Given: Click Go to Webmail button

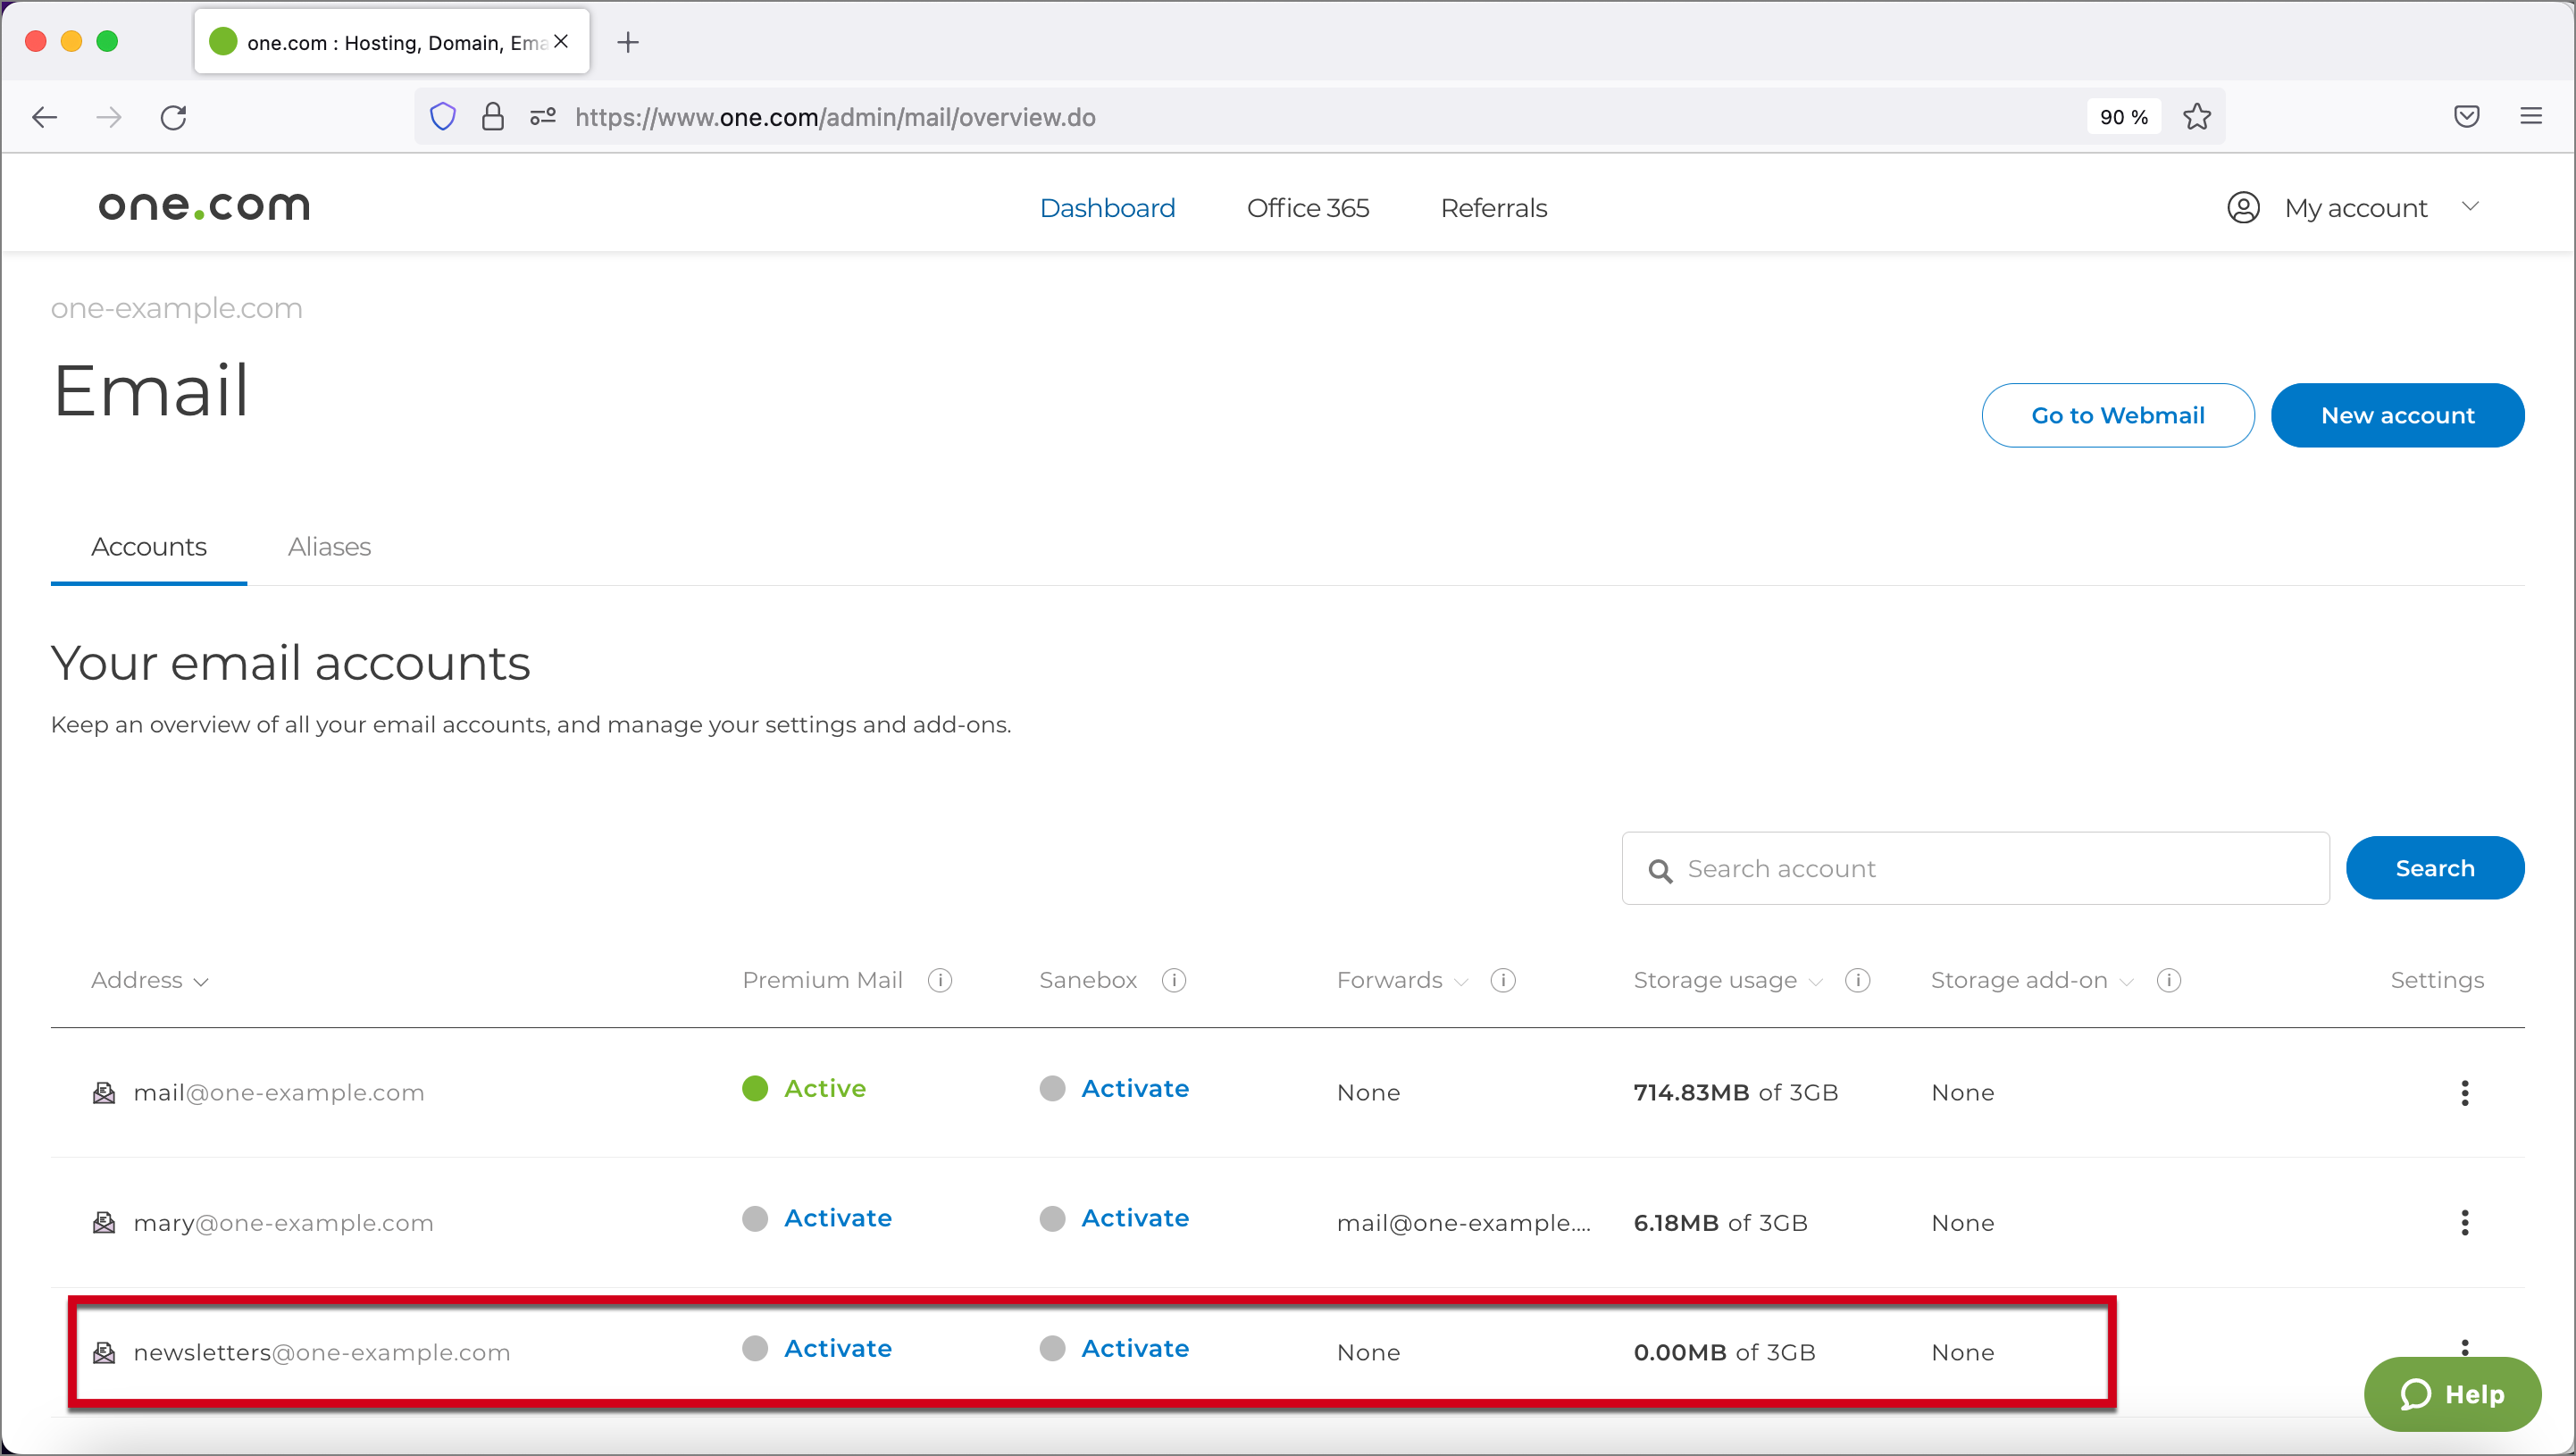Looking at the screenshot, I should [x=2117, y=415].
